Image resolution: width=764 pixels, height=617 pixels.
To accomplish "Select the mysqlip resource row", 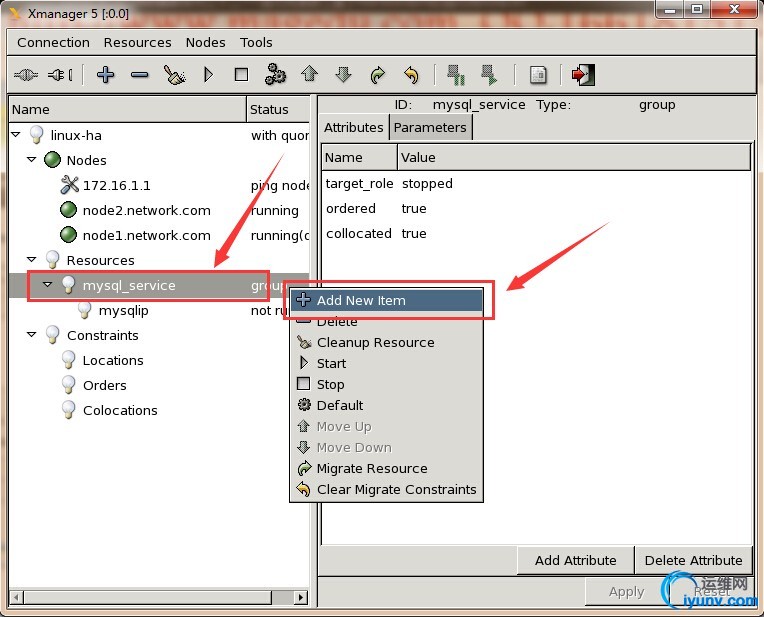I will (x=159, y=310).
